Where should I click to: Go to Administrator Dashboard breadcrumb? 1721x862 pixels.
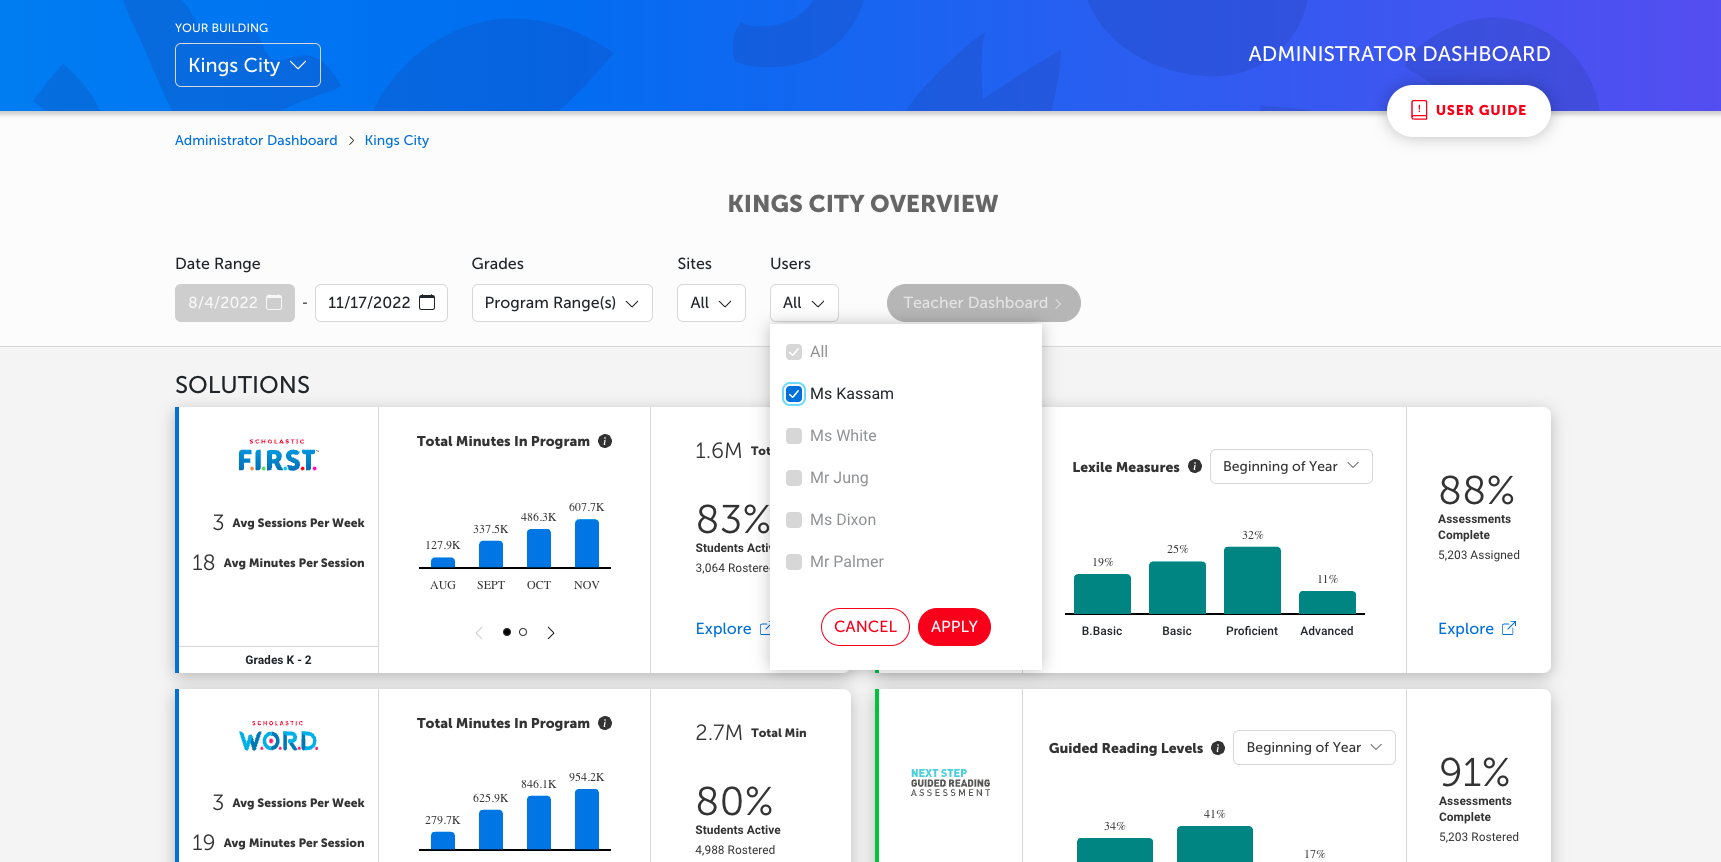point(256,140)
